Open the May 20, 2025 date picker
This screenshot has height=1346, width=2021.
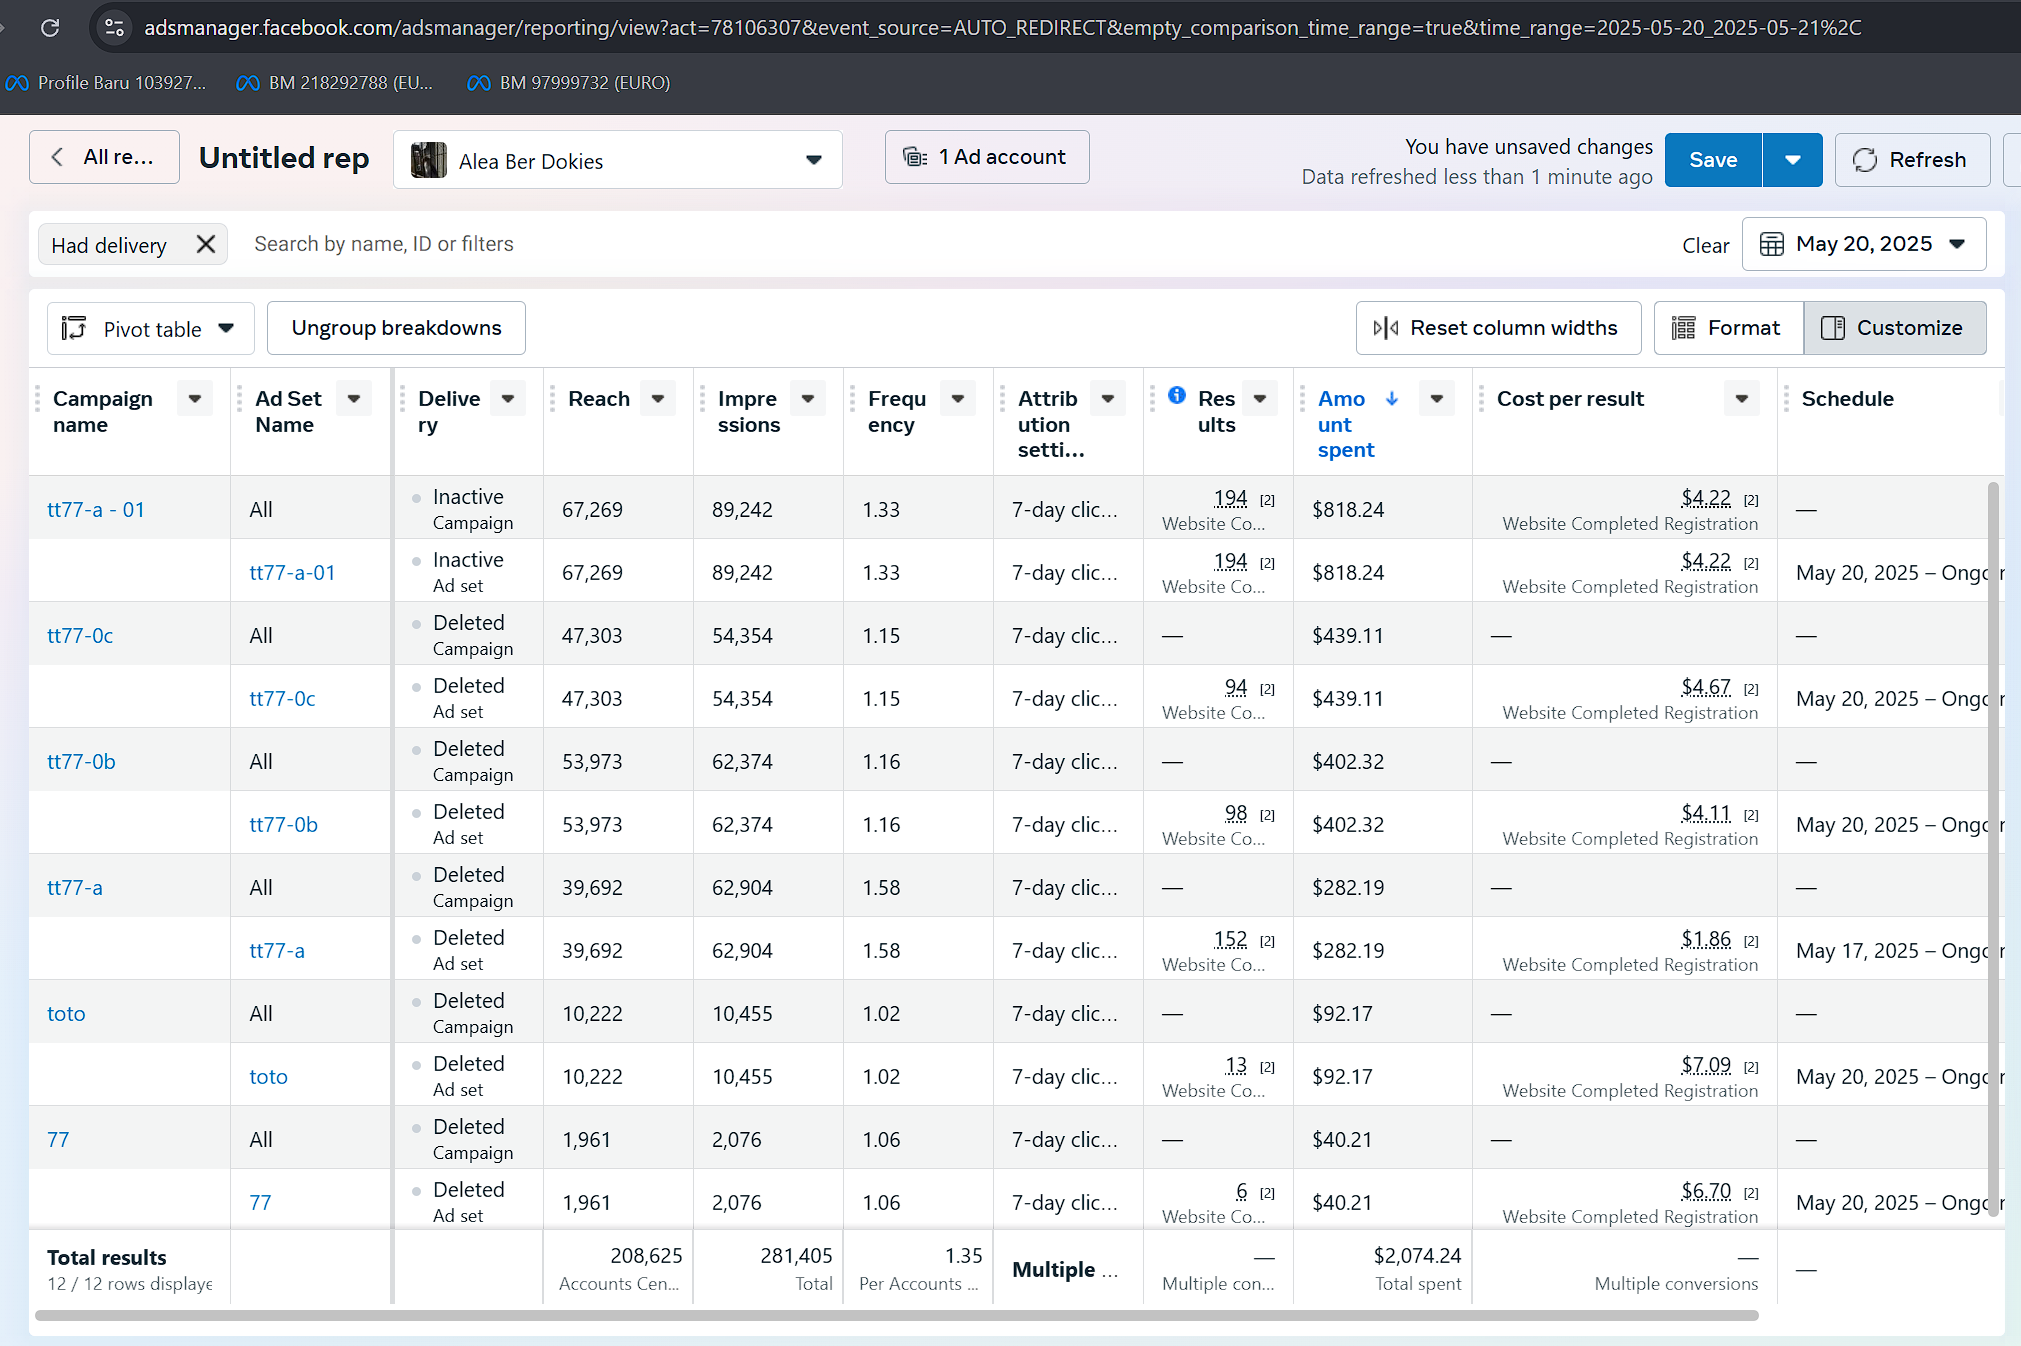(1863, 245)
